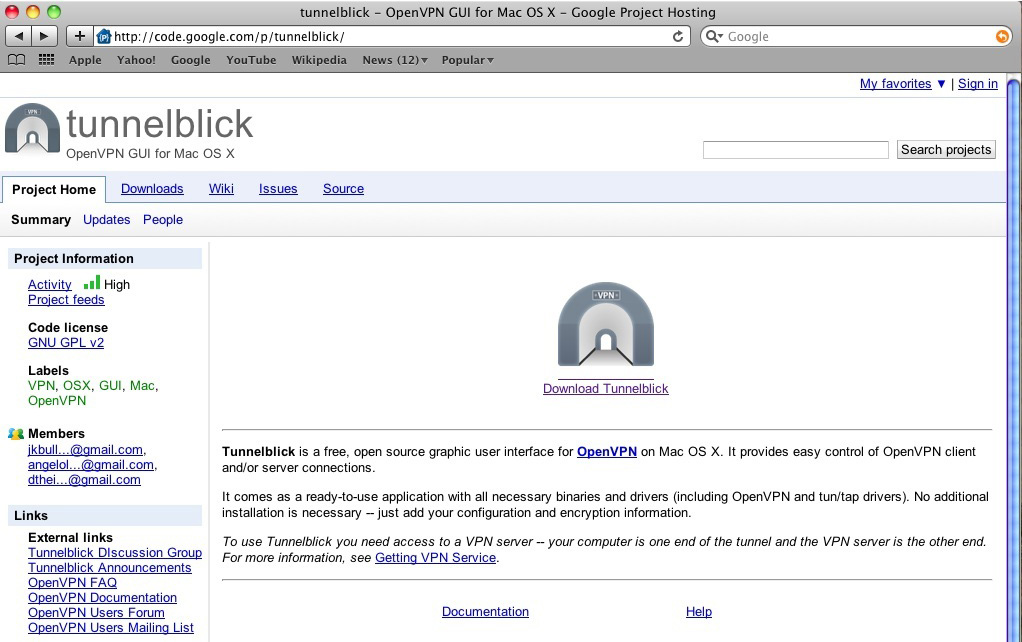Click the Tunnelblick logo in the page header

click(x=33, y=129)
